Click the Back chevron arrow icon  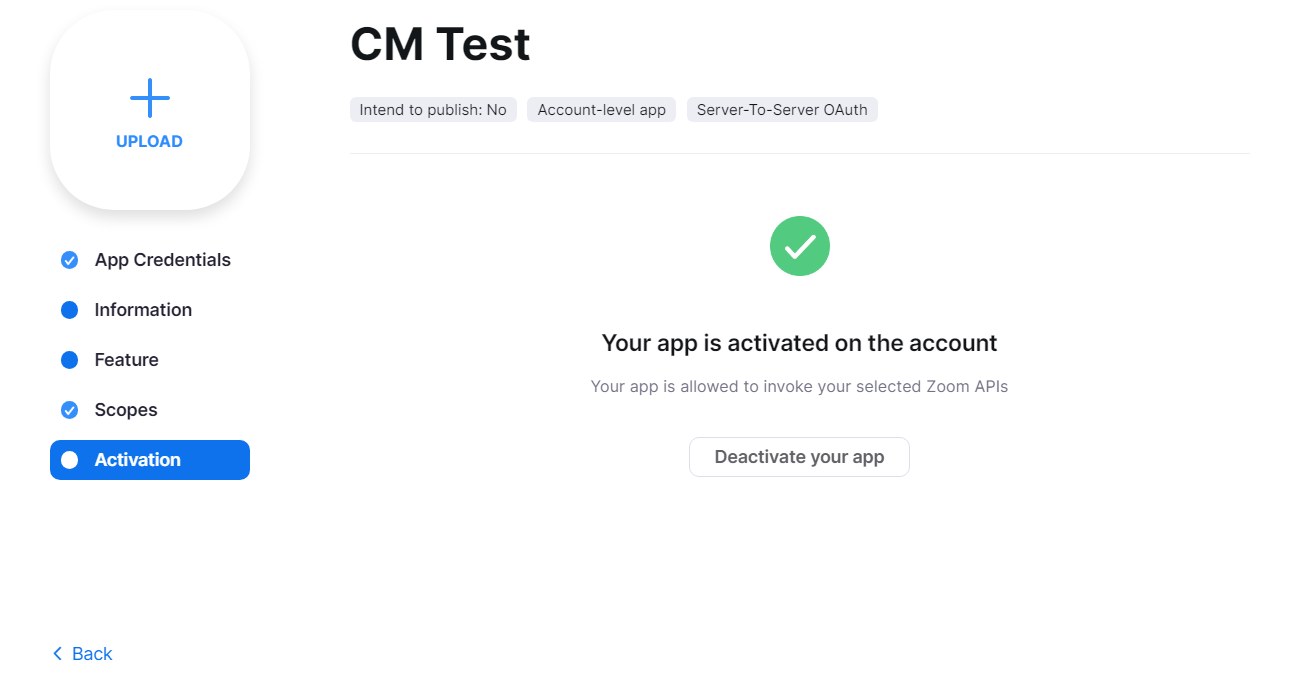pyautogui.click(x=57, y=654)
